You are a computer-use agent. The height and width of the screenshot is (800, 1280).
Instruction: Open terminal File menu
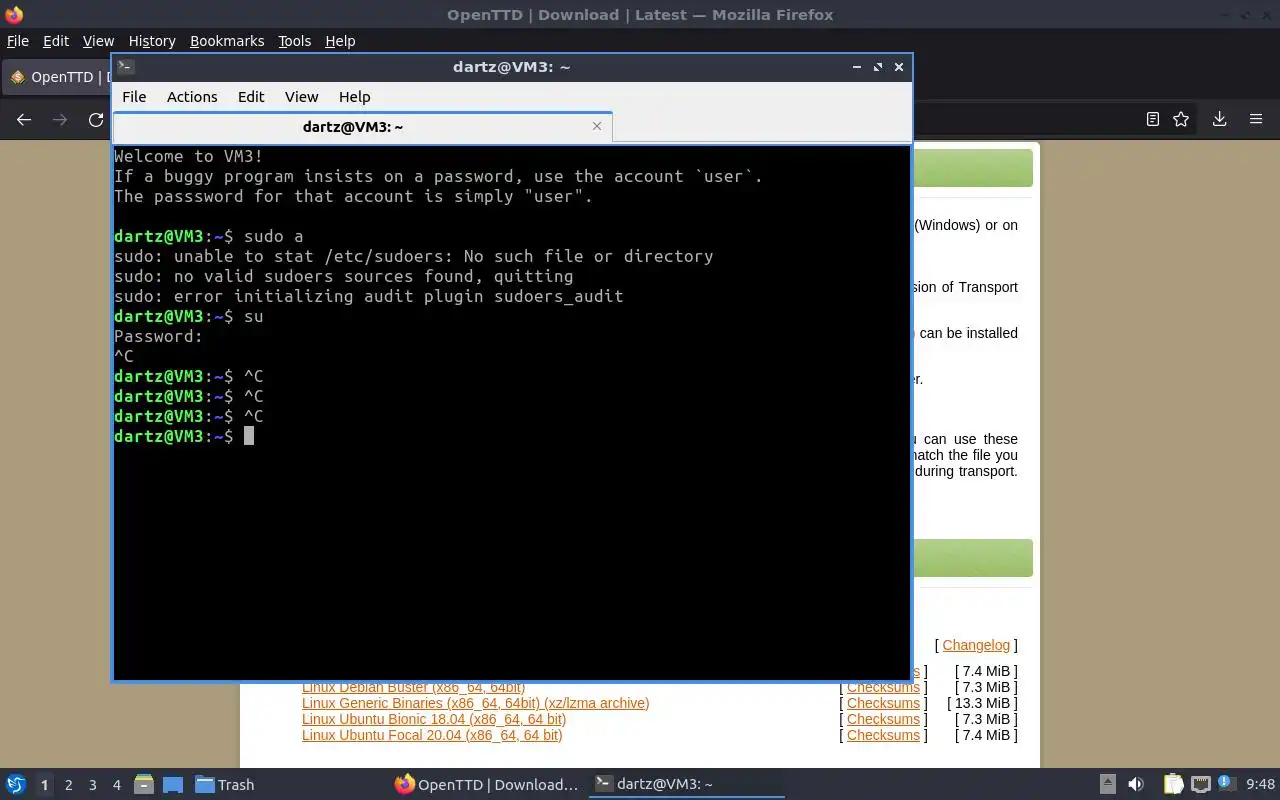tap(134, 97)
